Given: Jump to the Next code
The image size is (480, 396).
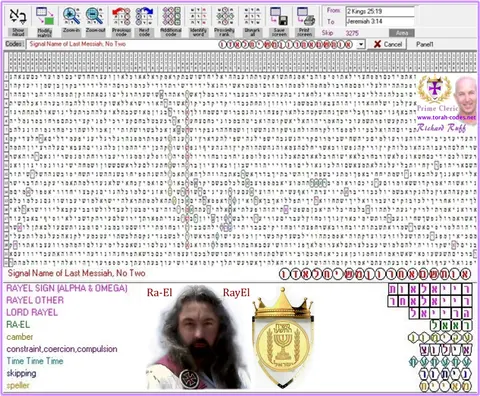Looking at the screenshot, I should point(144,16).
